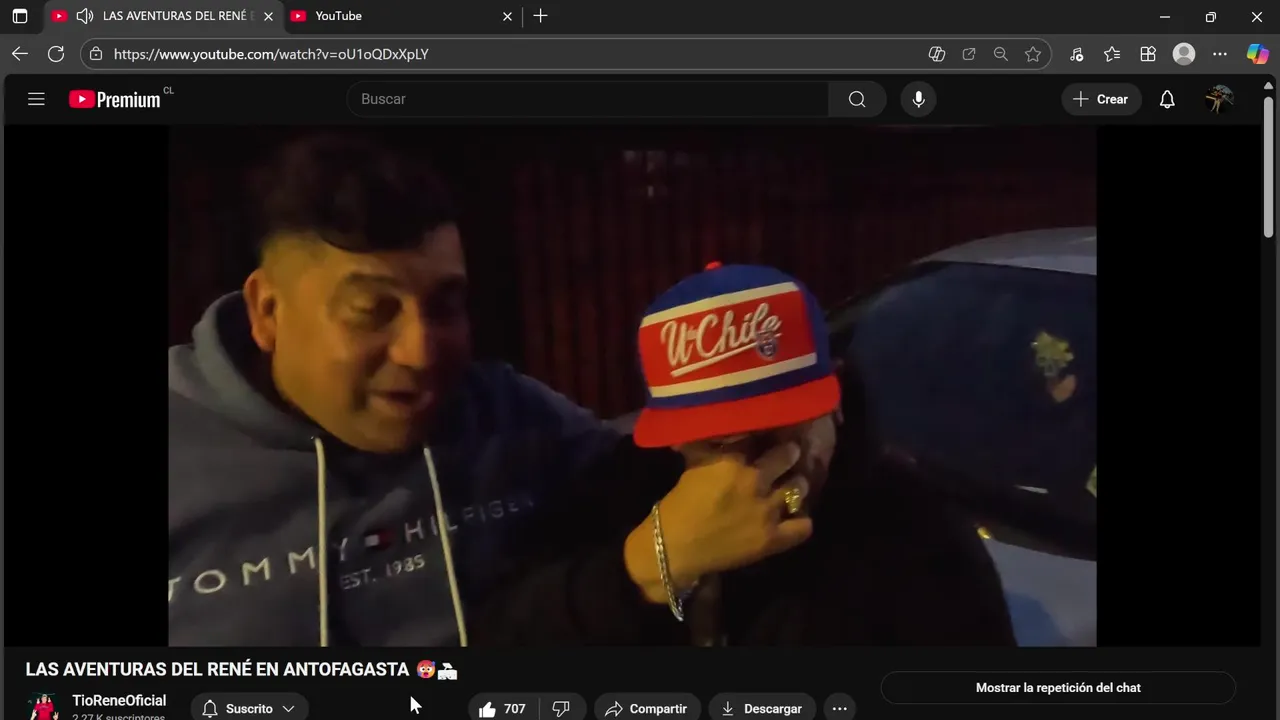This screenshot has height=720, width=1280.
Task: View site information lock icon
Action: (x=96, y=54)
